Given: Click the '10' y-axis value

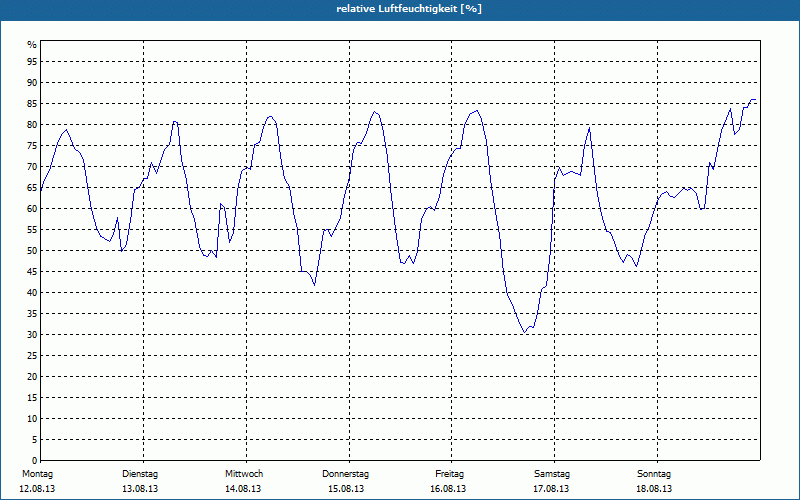Looking at the screenshot, I should click(x=32, y=418).
